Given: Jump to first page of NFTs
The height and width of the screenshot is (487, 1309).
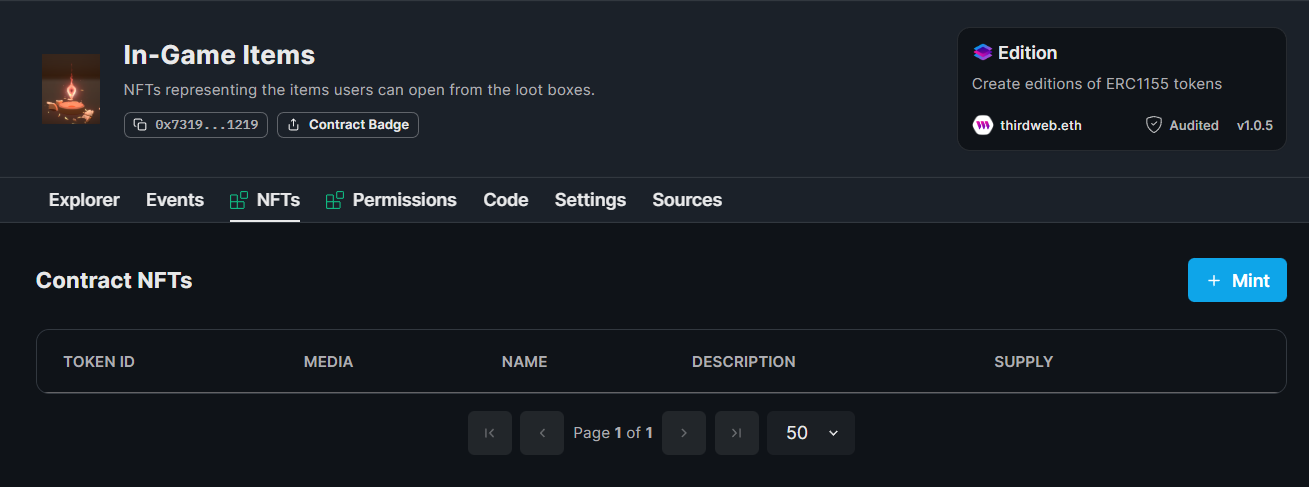Looking at the screenshot, I should pos(490,433).
